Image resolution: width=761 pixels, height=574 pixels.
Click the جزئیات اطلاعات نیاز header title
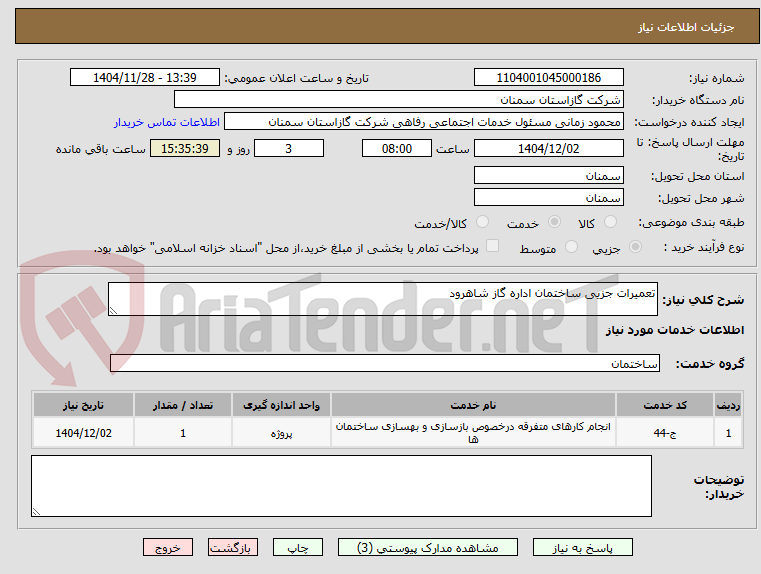[x=686, y=27]
